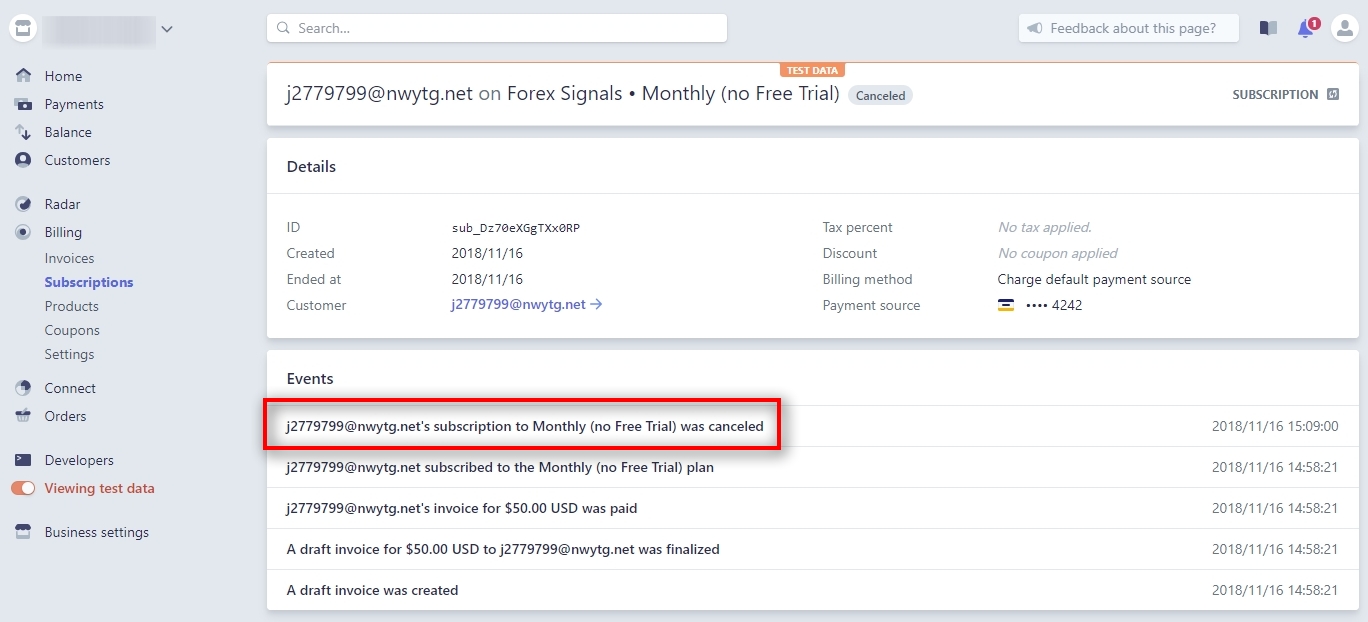The width and height of the screenshot is (1368, 622).
Task: Click the notification bell with red badge
Action: pyautogui.click(x=1306, y=28)
